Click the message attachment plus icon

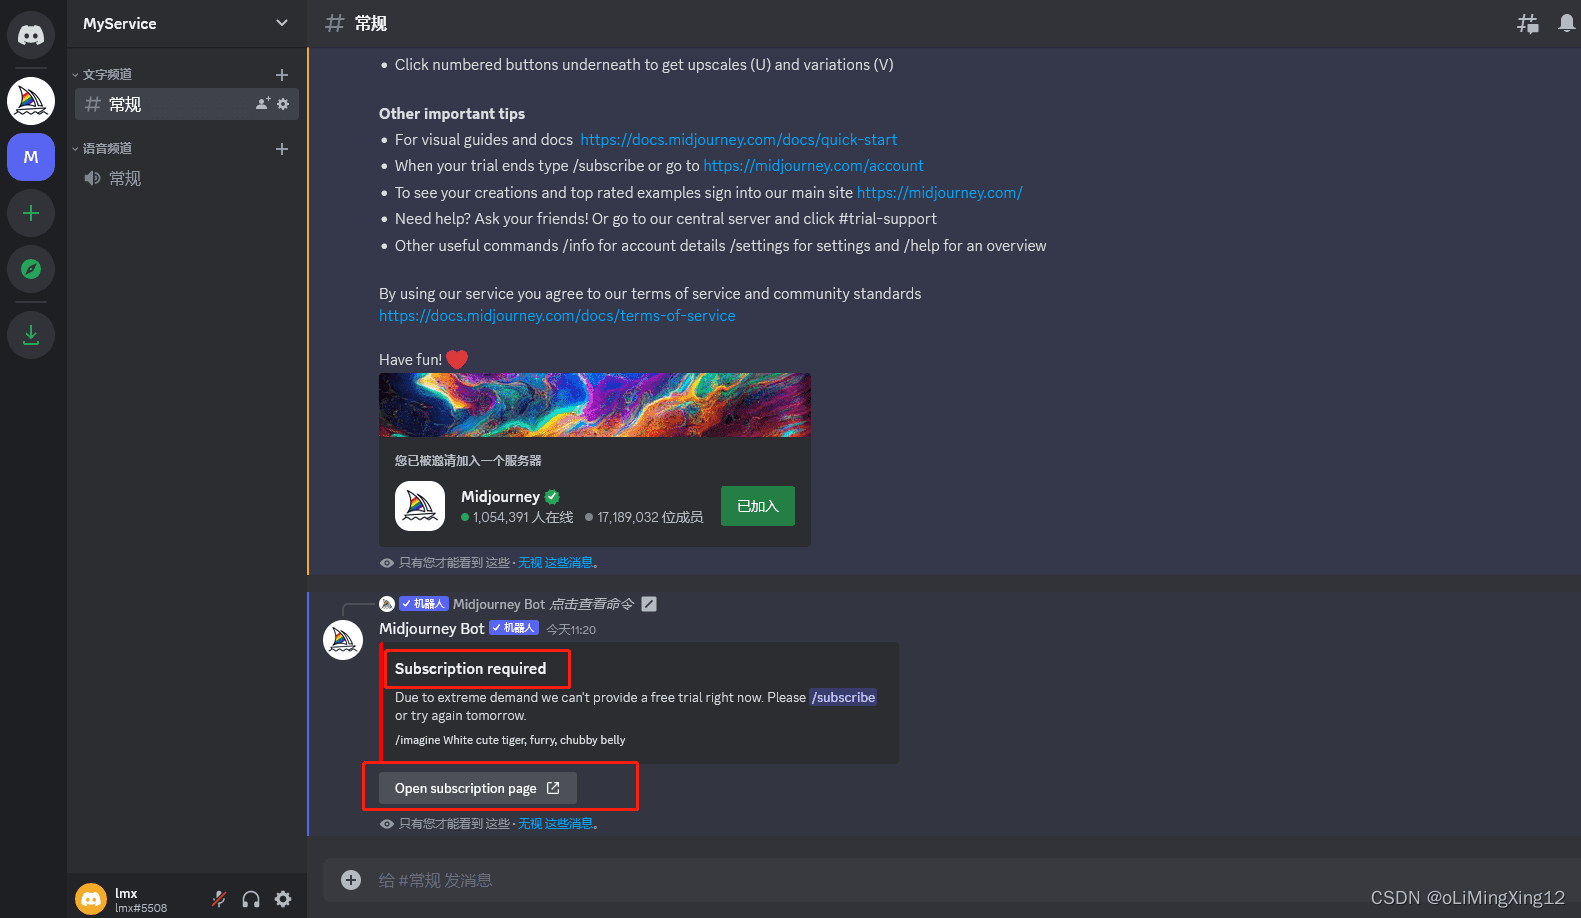[x=351, y=880]
